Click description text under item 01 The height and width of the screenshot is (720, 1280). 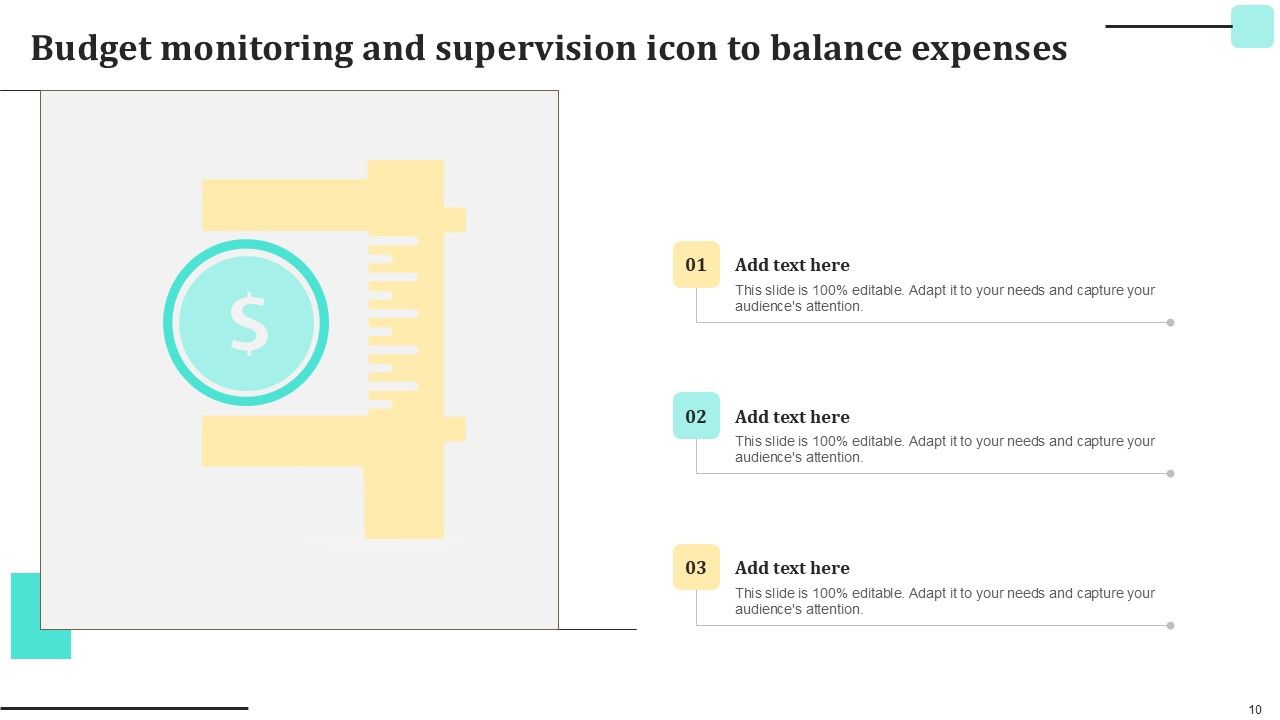tap(944, 298)
